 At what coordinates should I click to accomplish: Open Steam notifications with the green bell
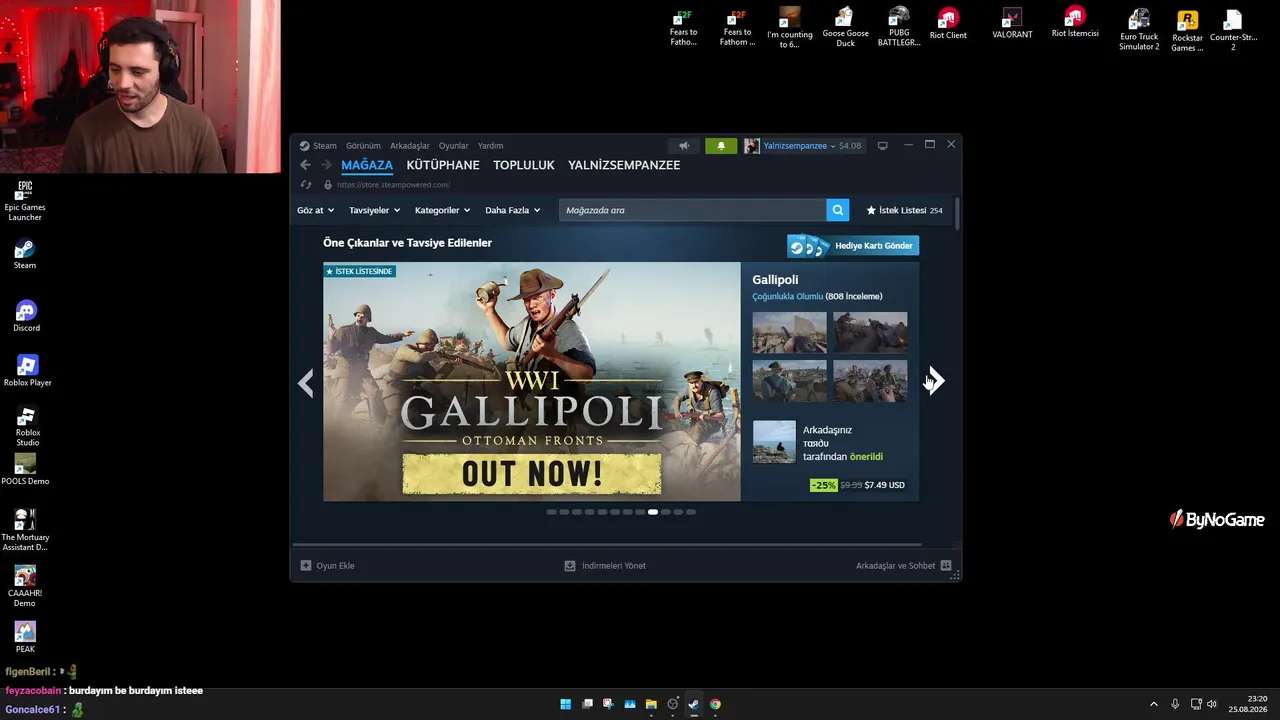(721, 146)
